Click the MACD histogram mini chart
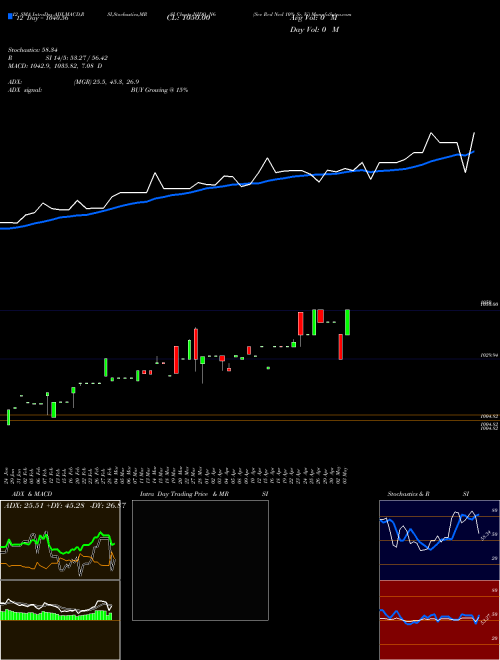 point(60,620)
